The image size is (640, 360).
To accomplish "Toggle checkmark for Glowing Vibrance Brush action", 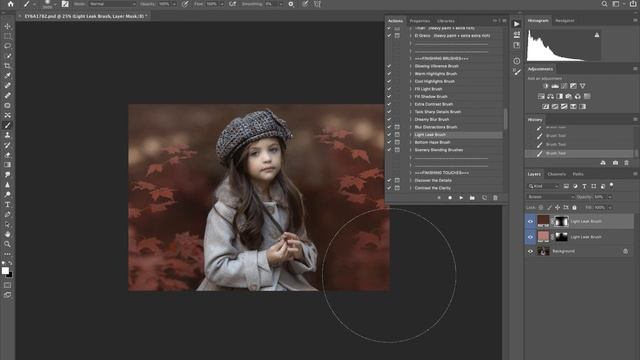I will pyautogui.click(x=389, y=66).
